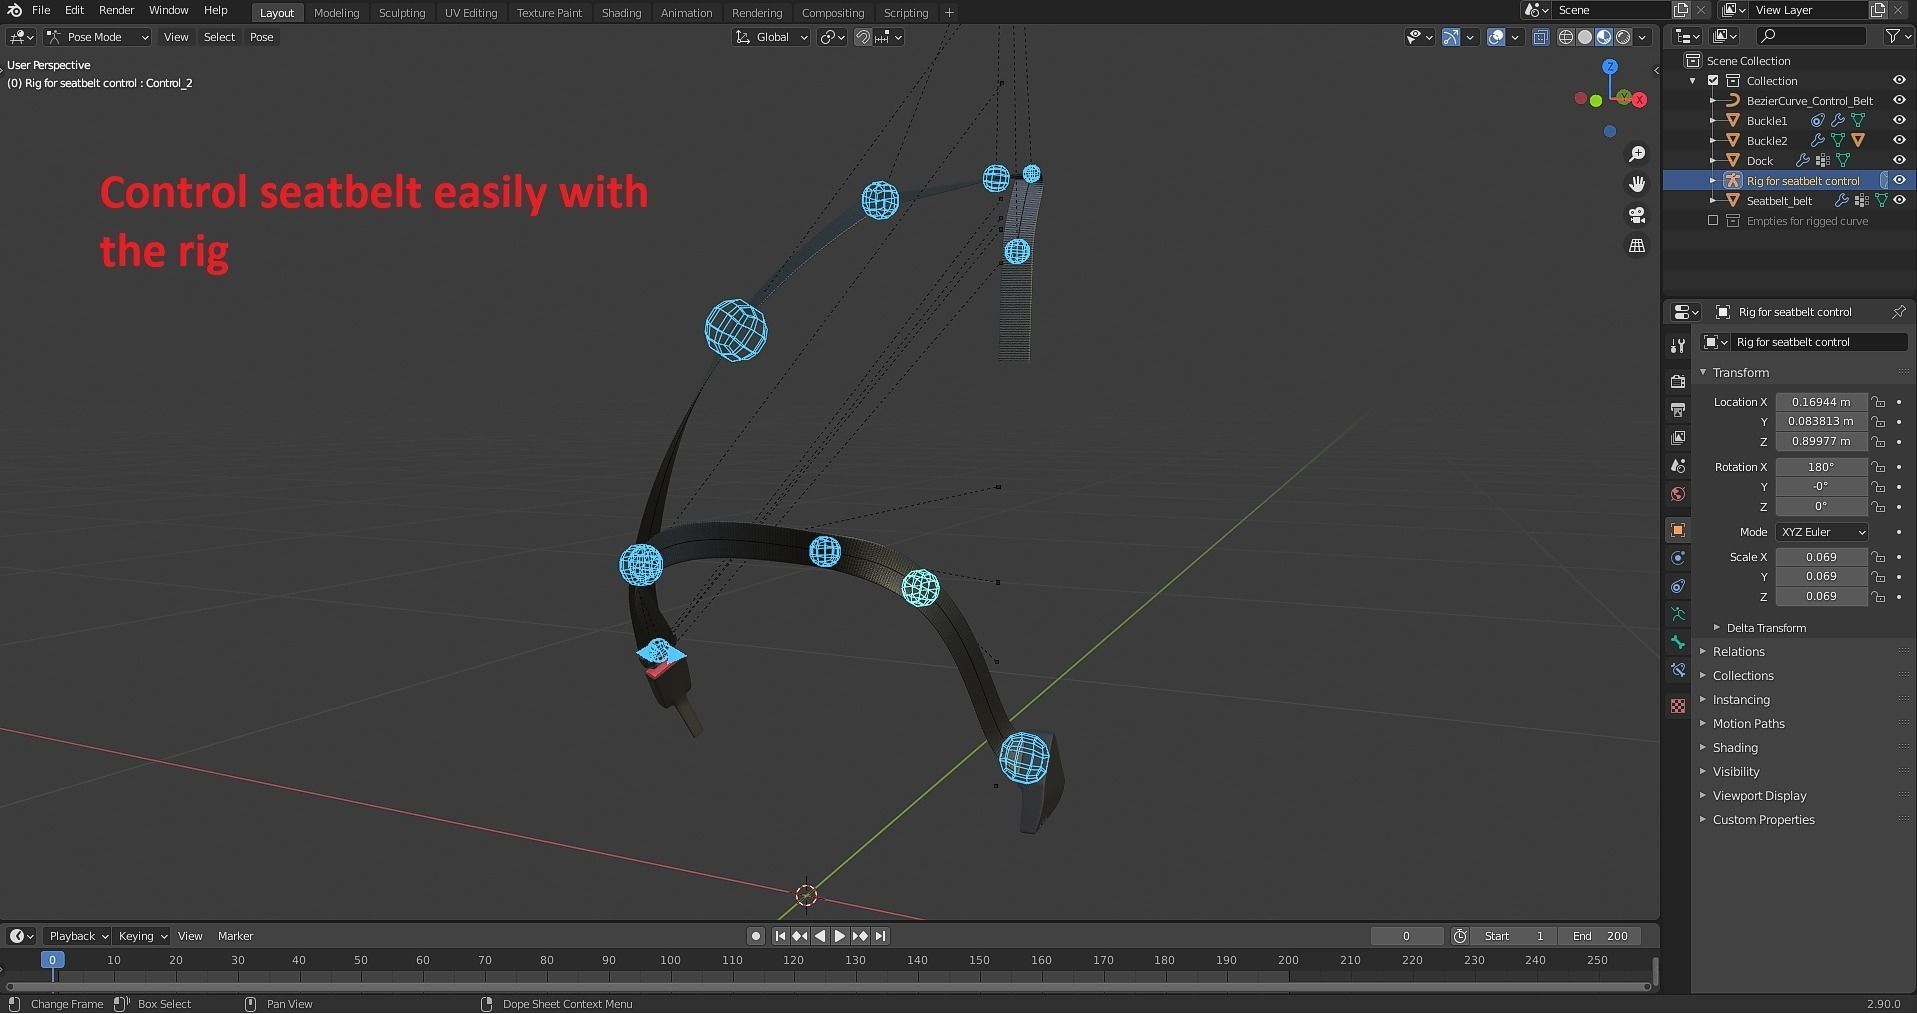Click the Z axis on the navigation gizmo
1917x1014 pixels.
coord(1610,67)
